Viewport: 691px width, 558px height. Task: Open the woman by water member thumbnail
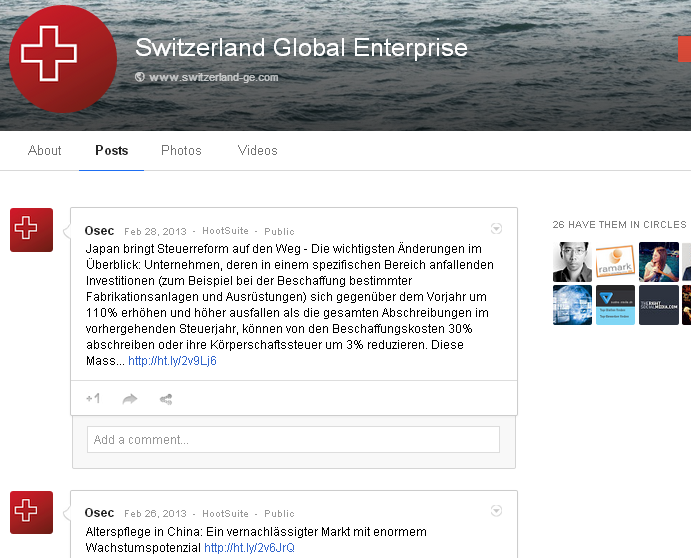pyautogui.click(x=659, y=262)
